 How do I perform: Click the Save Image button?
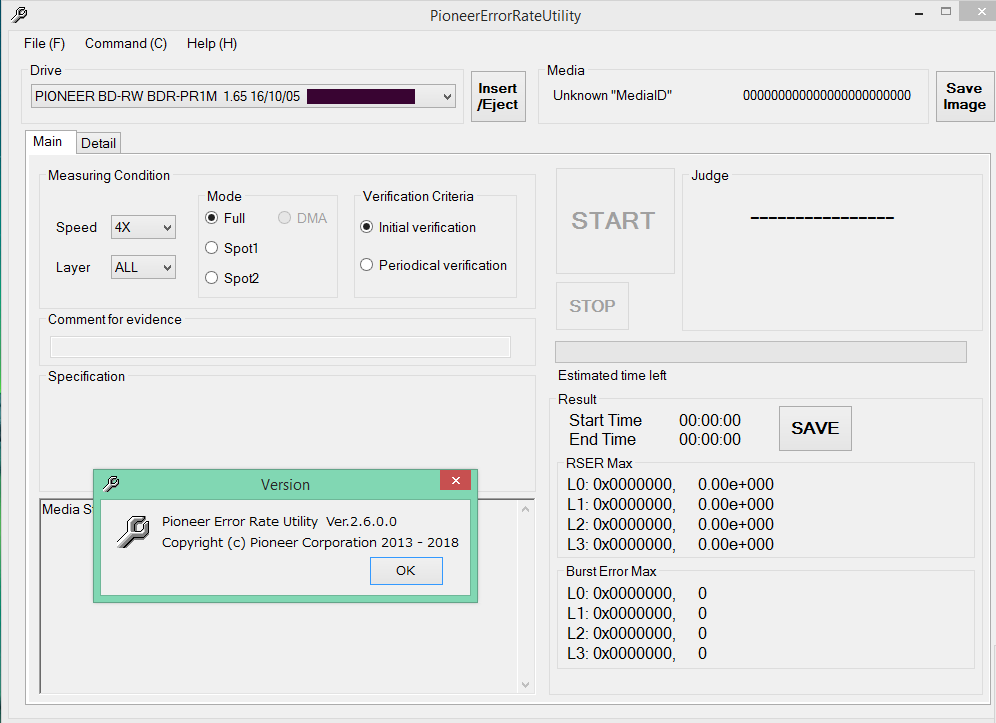tap(964, 97)
